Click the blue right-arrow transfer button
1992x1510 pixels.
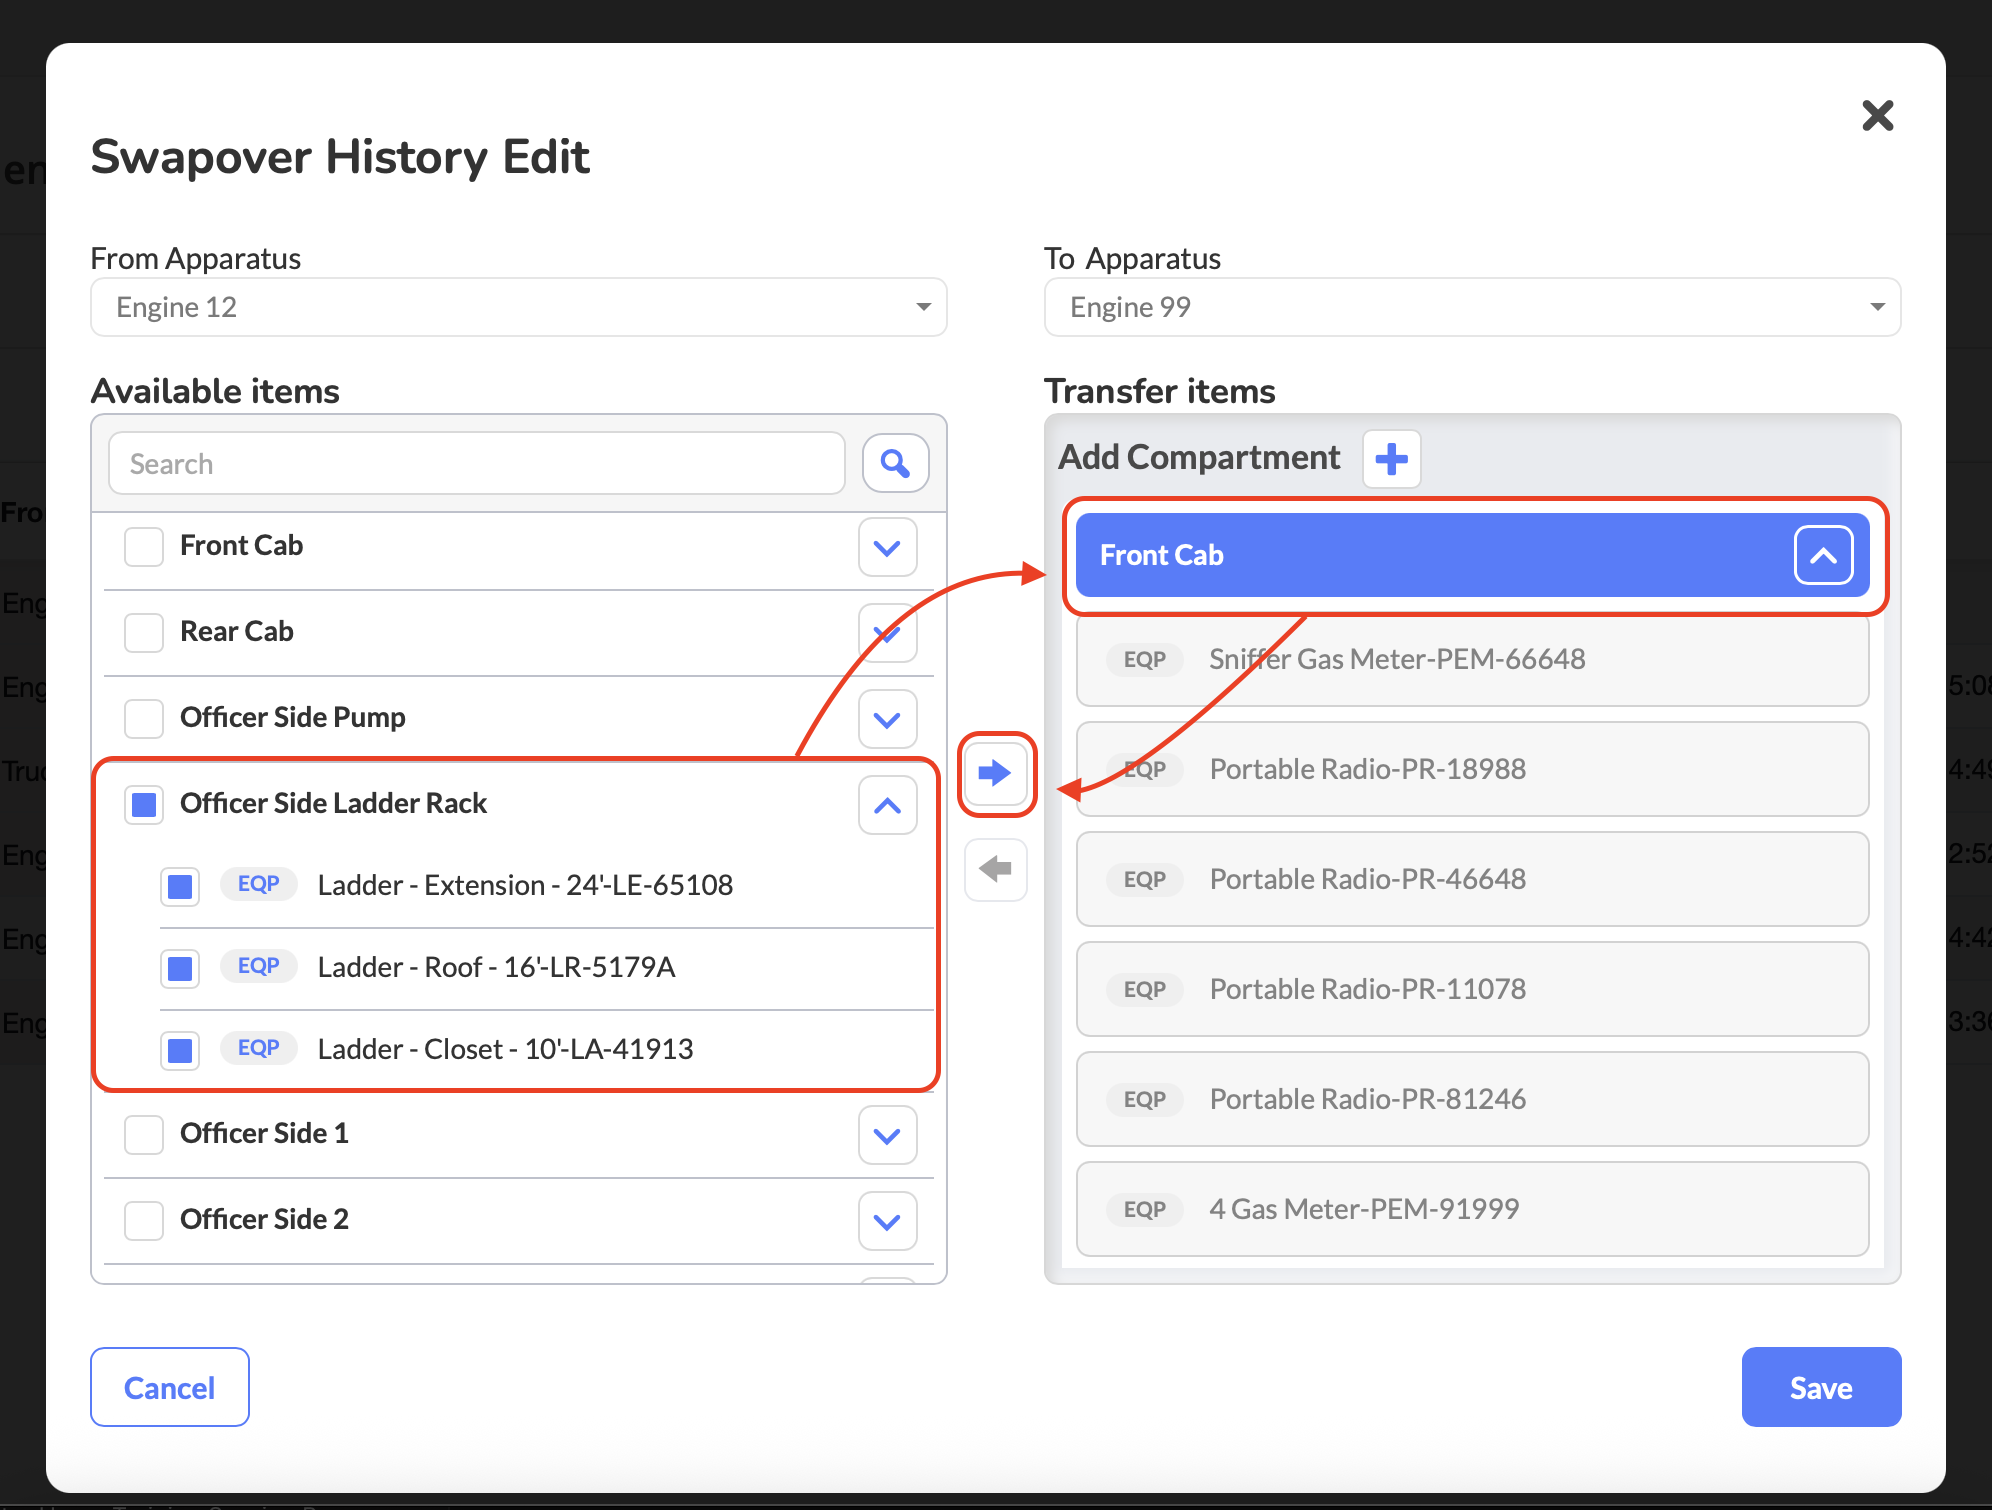click(x=995, y=772)
